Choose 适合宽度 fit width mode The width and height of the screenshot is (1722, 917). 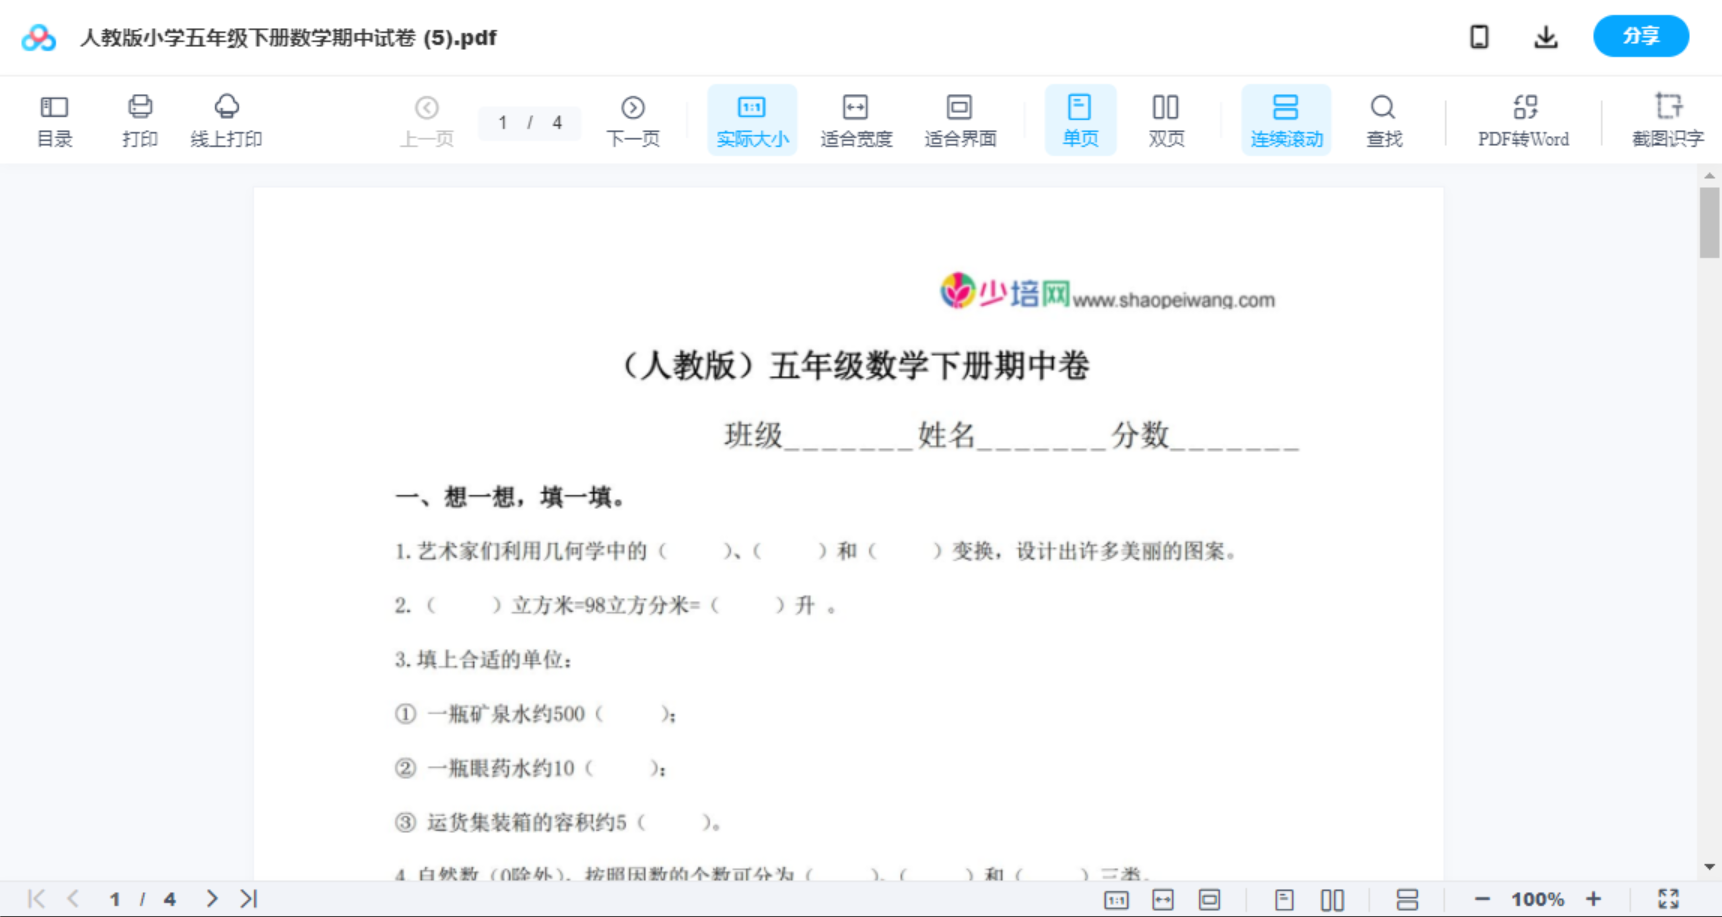855,119
